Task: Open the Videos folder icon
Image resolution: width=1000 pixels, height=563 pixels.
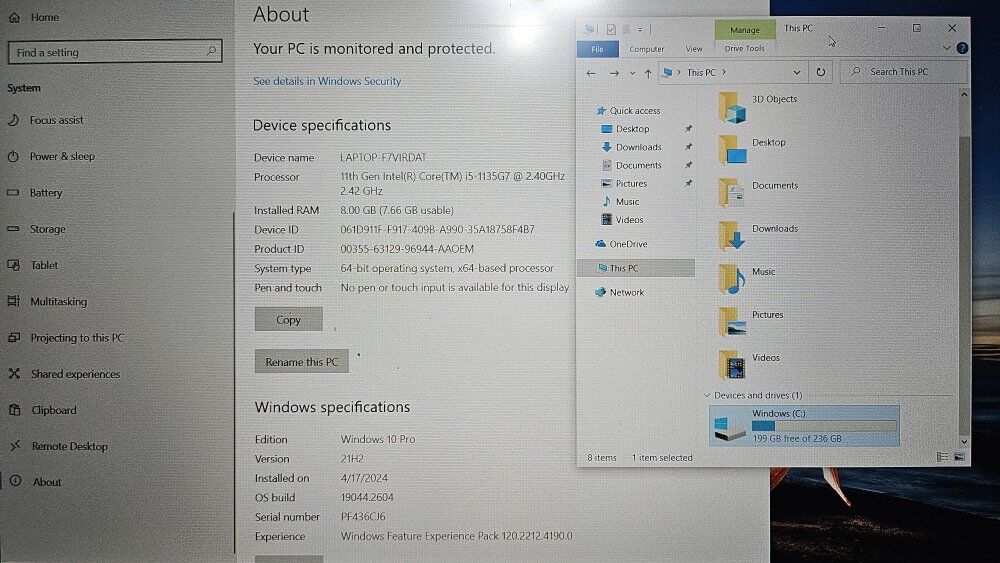Action: [733, 365]
